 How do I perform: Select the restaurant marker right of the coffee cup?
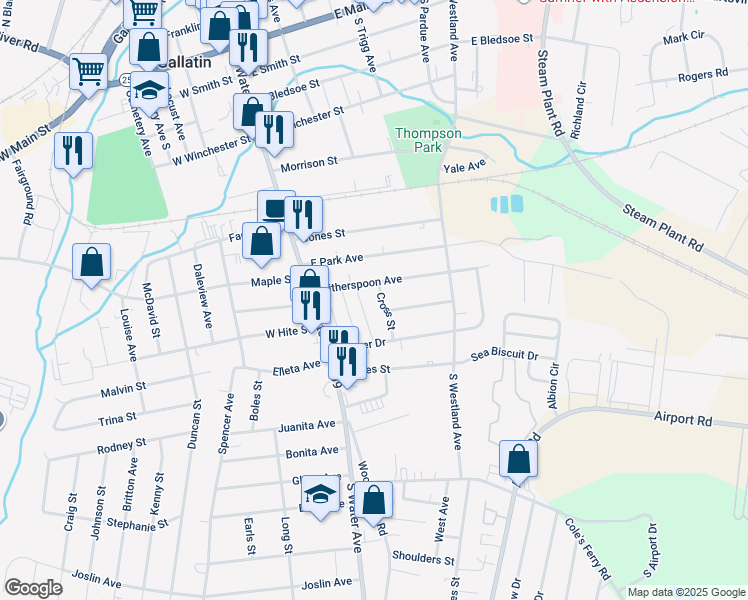[303, 215]
